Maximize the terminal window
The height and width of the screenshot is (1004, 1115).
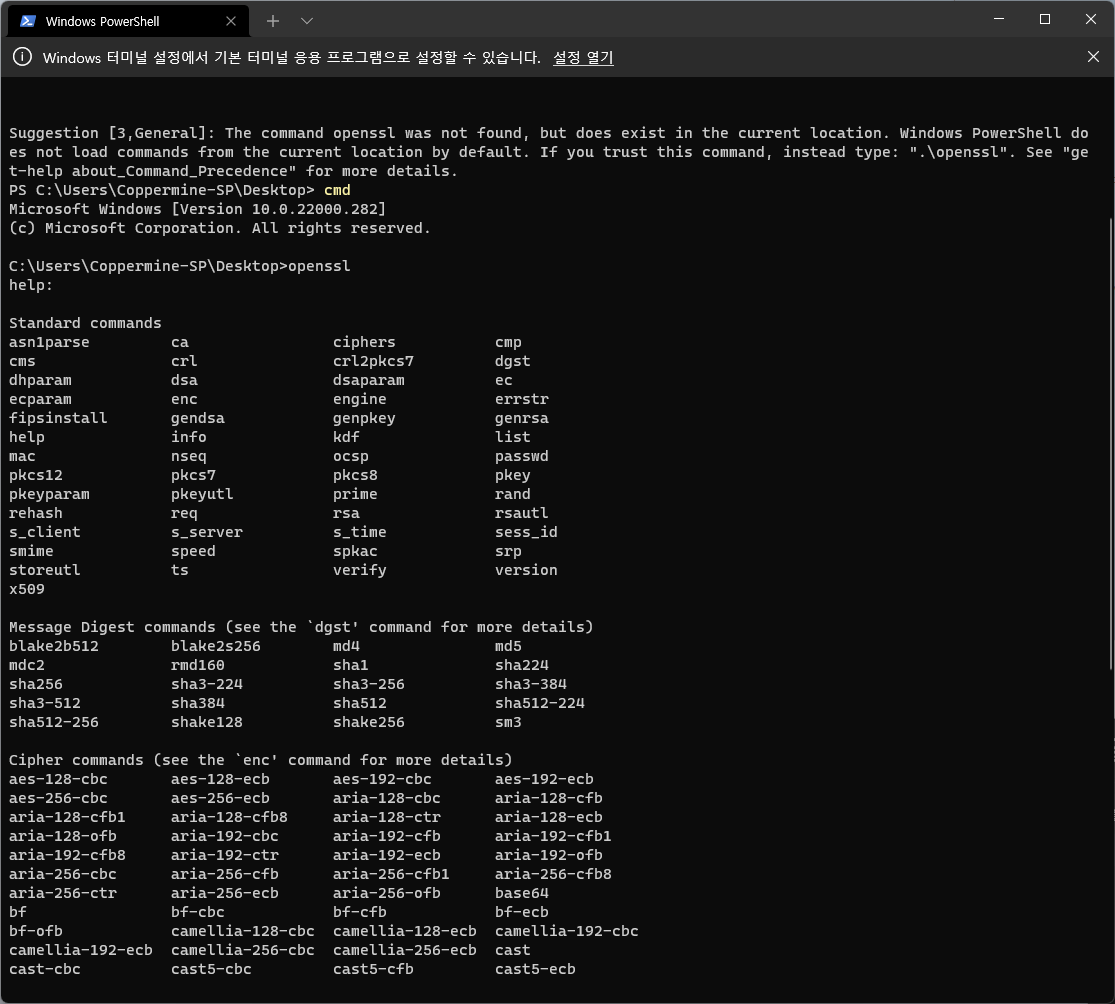(x=1045, y=19)
